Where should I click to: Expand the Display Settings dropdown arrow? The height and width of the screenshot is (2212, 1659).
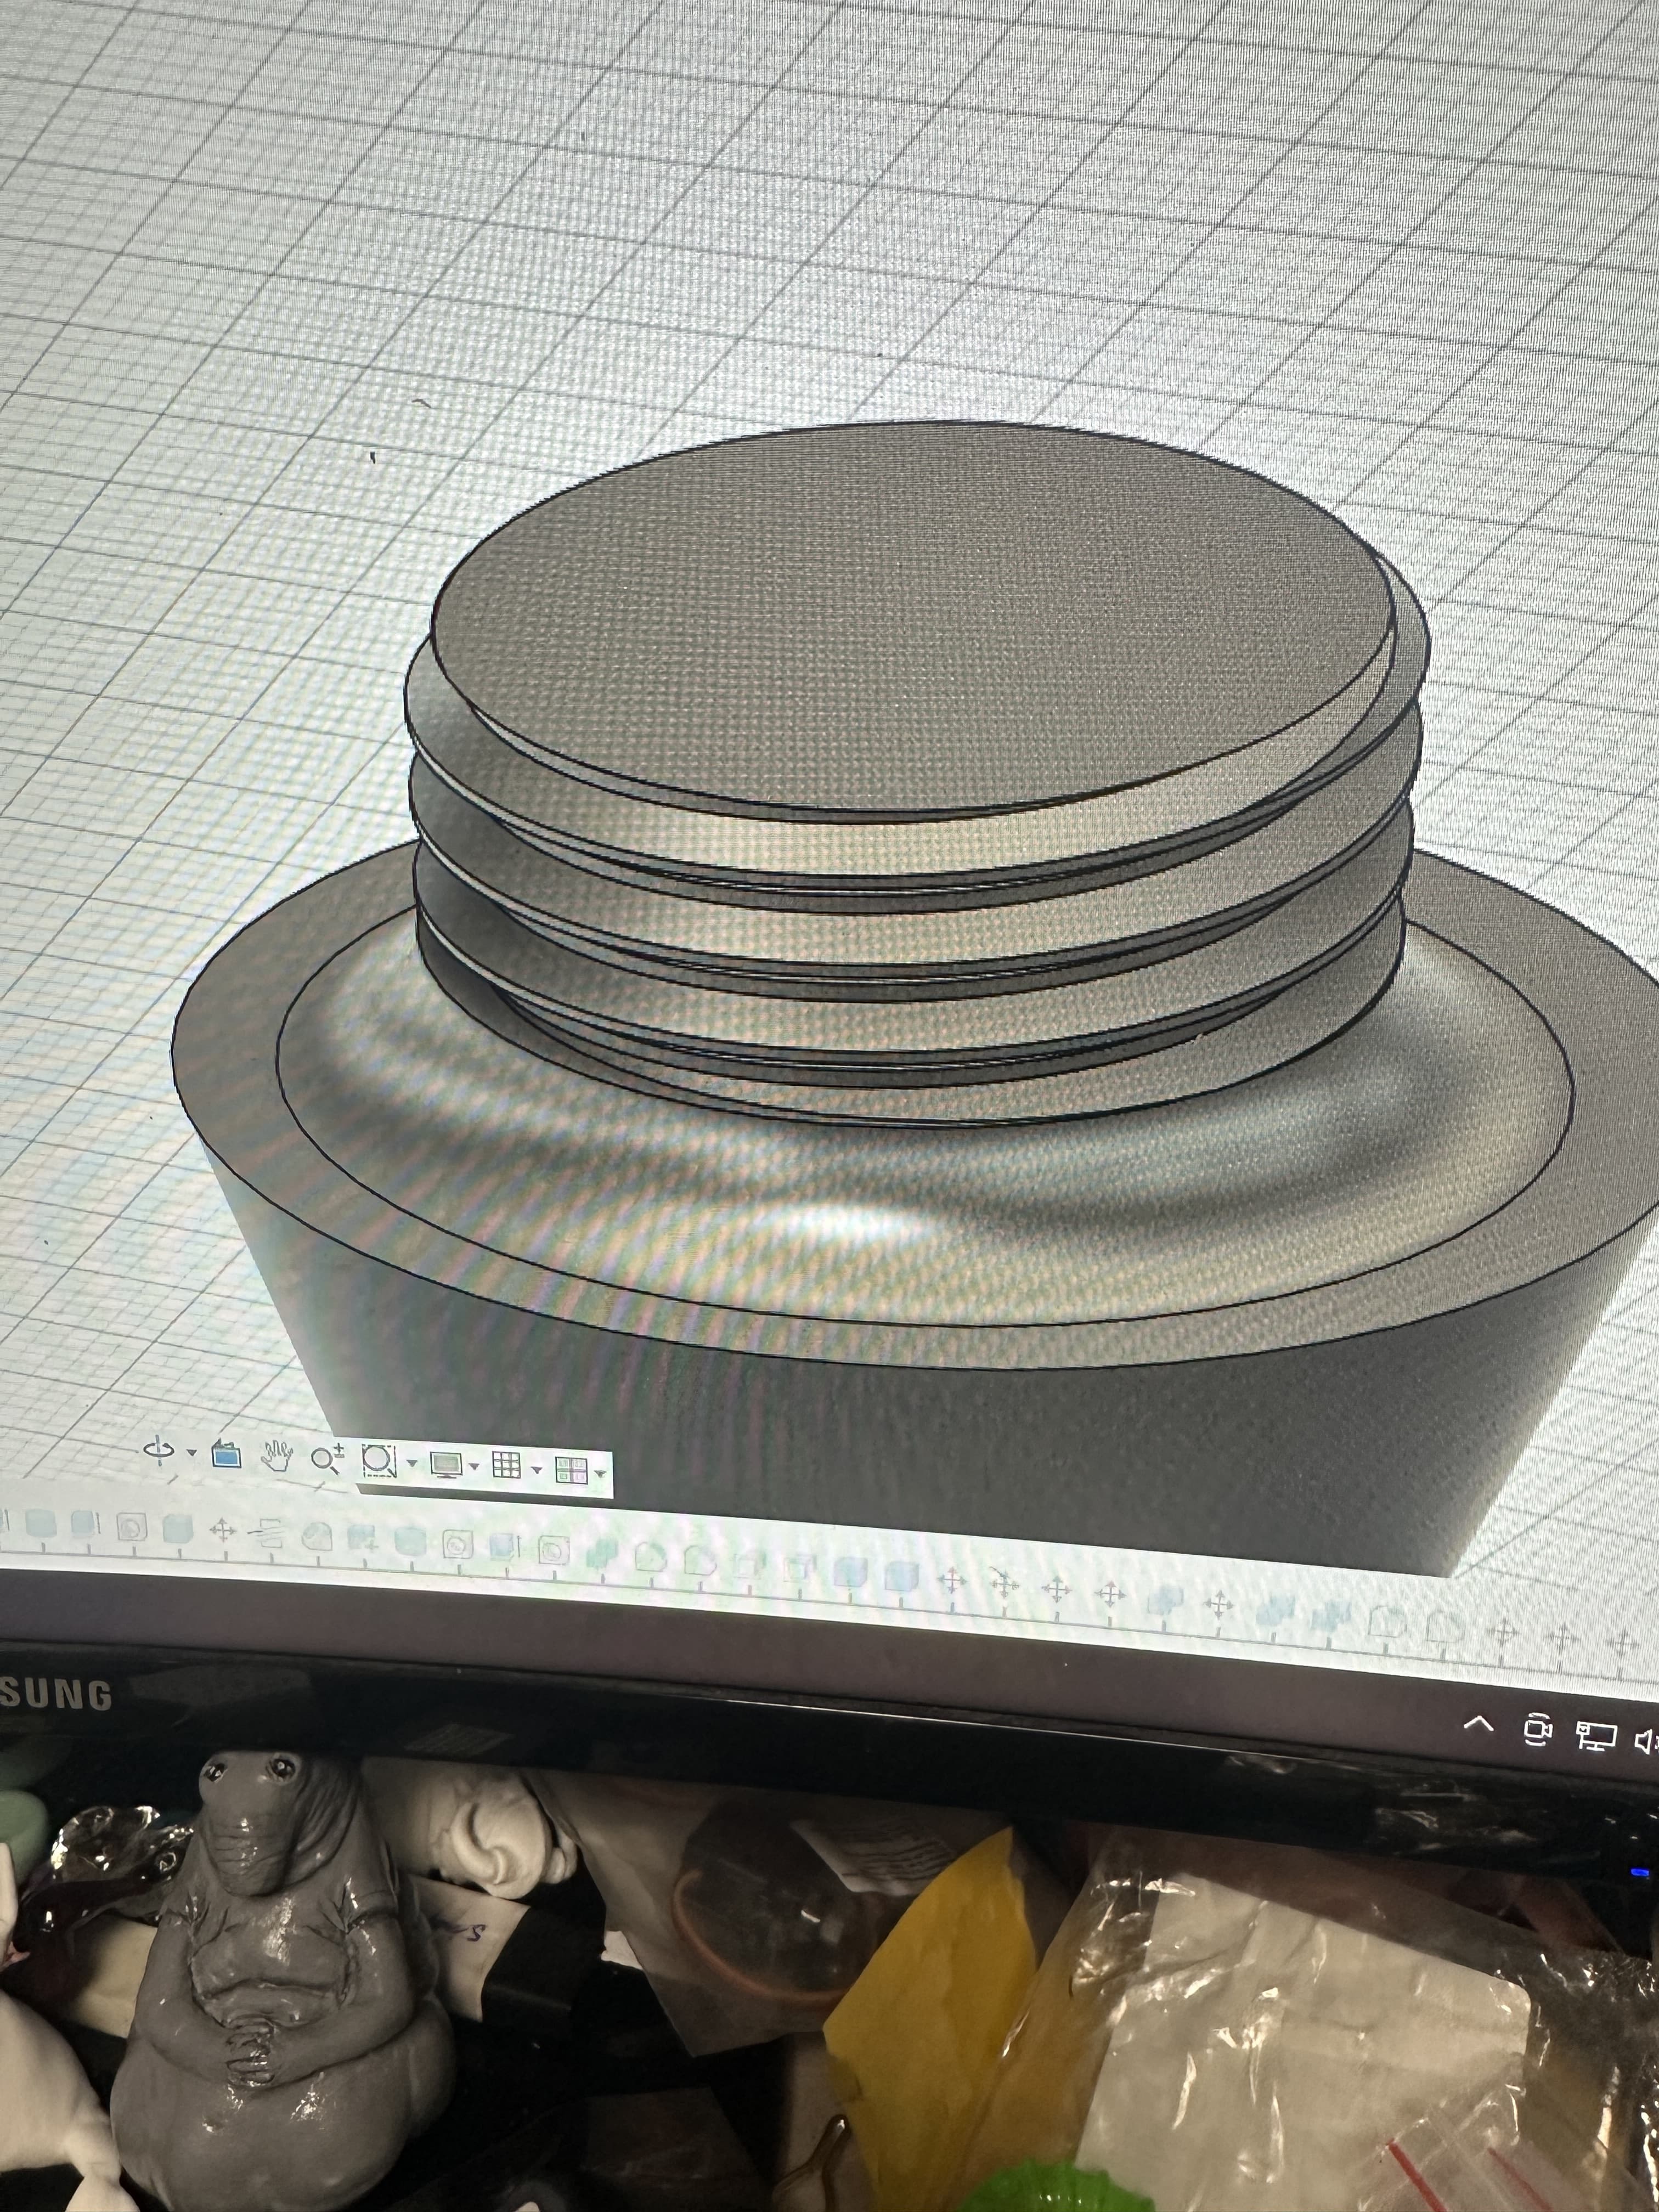click(474, 1467)
